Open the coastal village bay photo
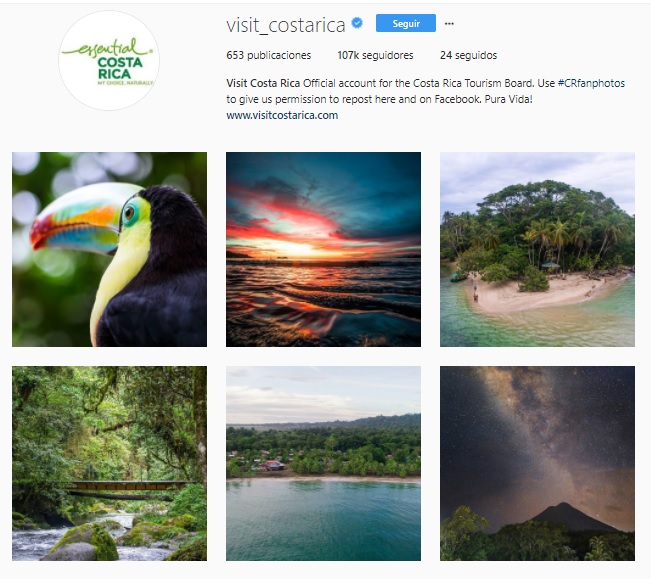 [323, 463]
